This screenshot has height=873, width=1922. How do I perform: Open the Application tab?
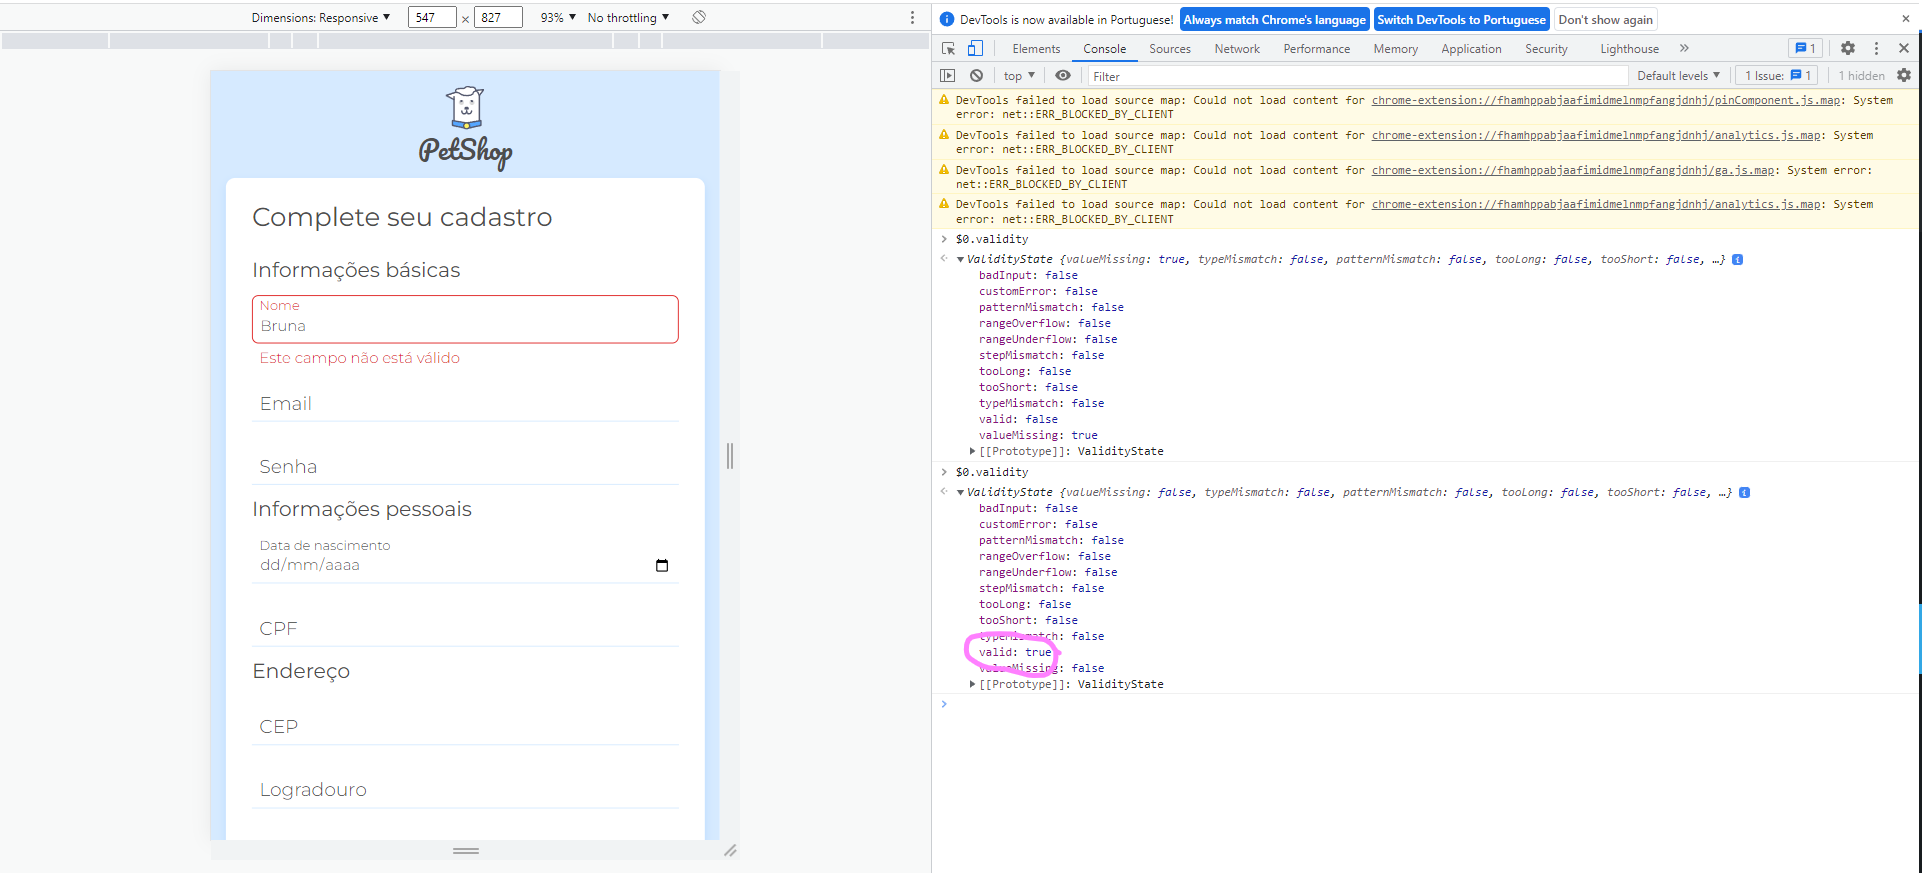coord(1471,48)
